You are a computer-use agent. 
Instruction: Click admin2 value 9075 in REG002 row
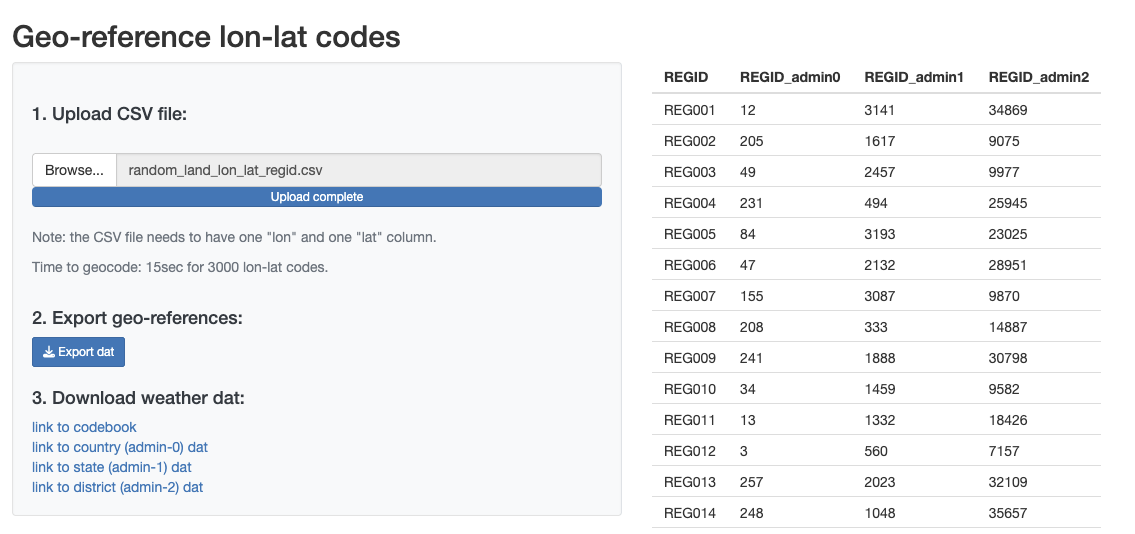(x=1004, y=141)
